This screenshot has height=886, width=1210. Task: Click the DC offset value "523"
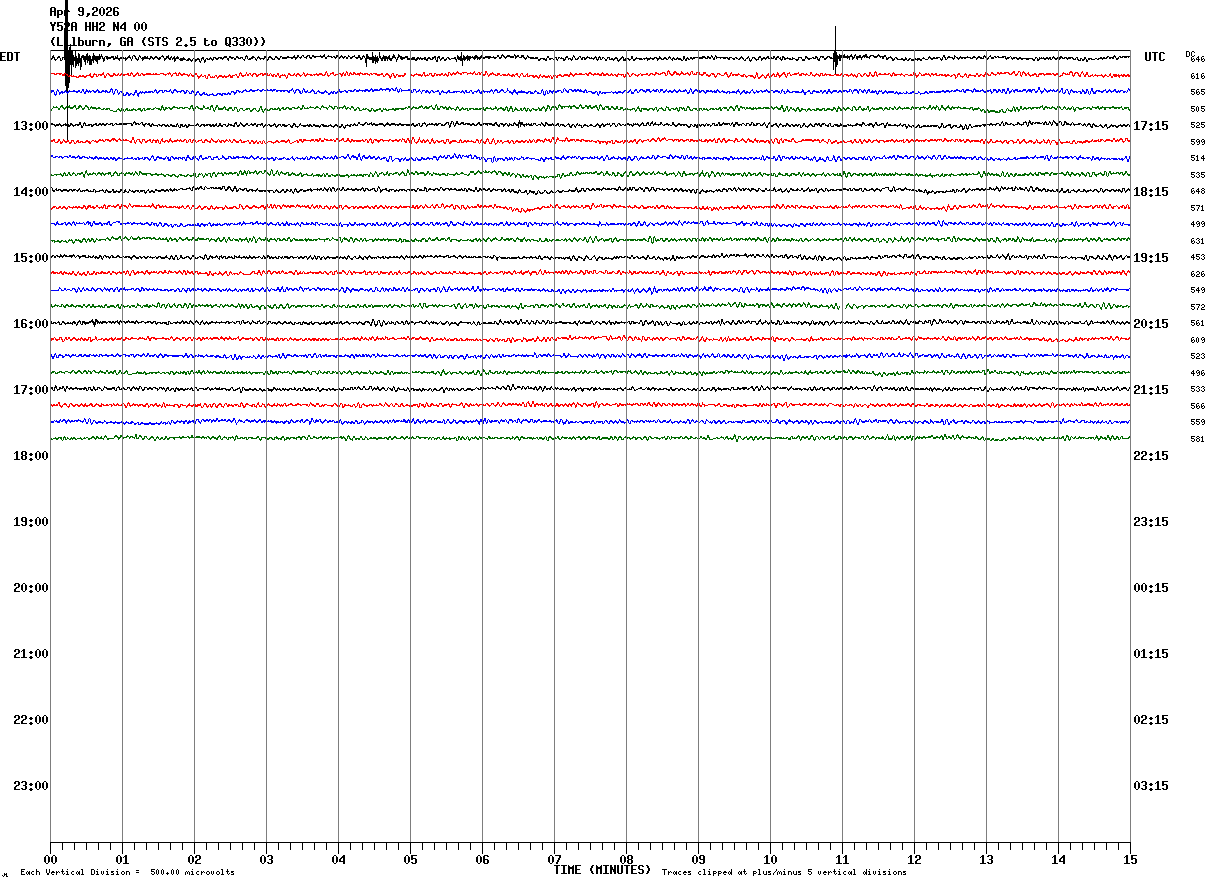tap(1197, 356)
